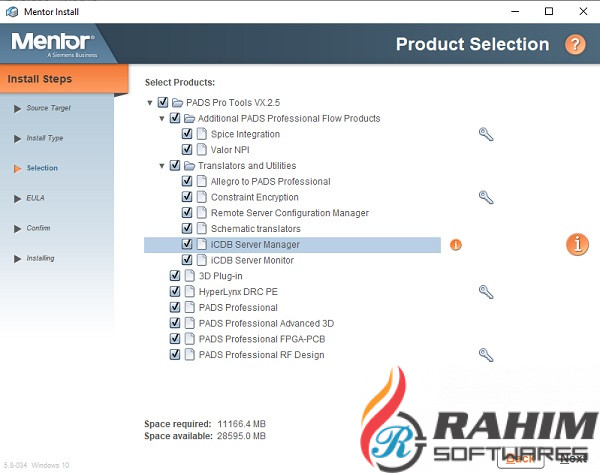The height and width of the screenshot is (473, 600).
Task: Select the iCDB Server Monitor row
Action: point(252,260)
